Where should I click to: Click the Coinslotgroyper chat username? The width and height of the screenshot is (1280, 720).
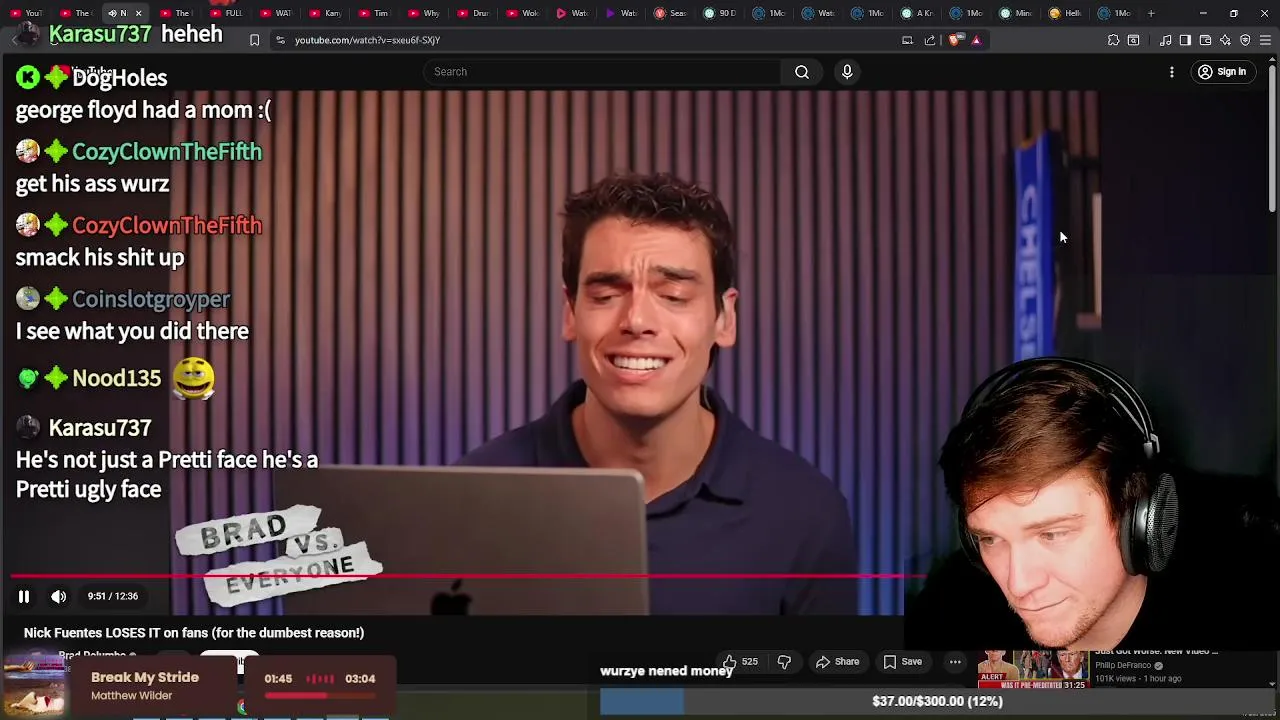151,299
